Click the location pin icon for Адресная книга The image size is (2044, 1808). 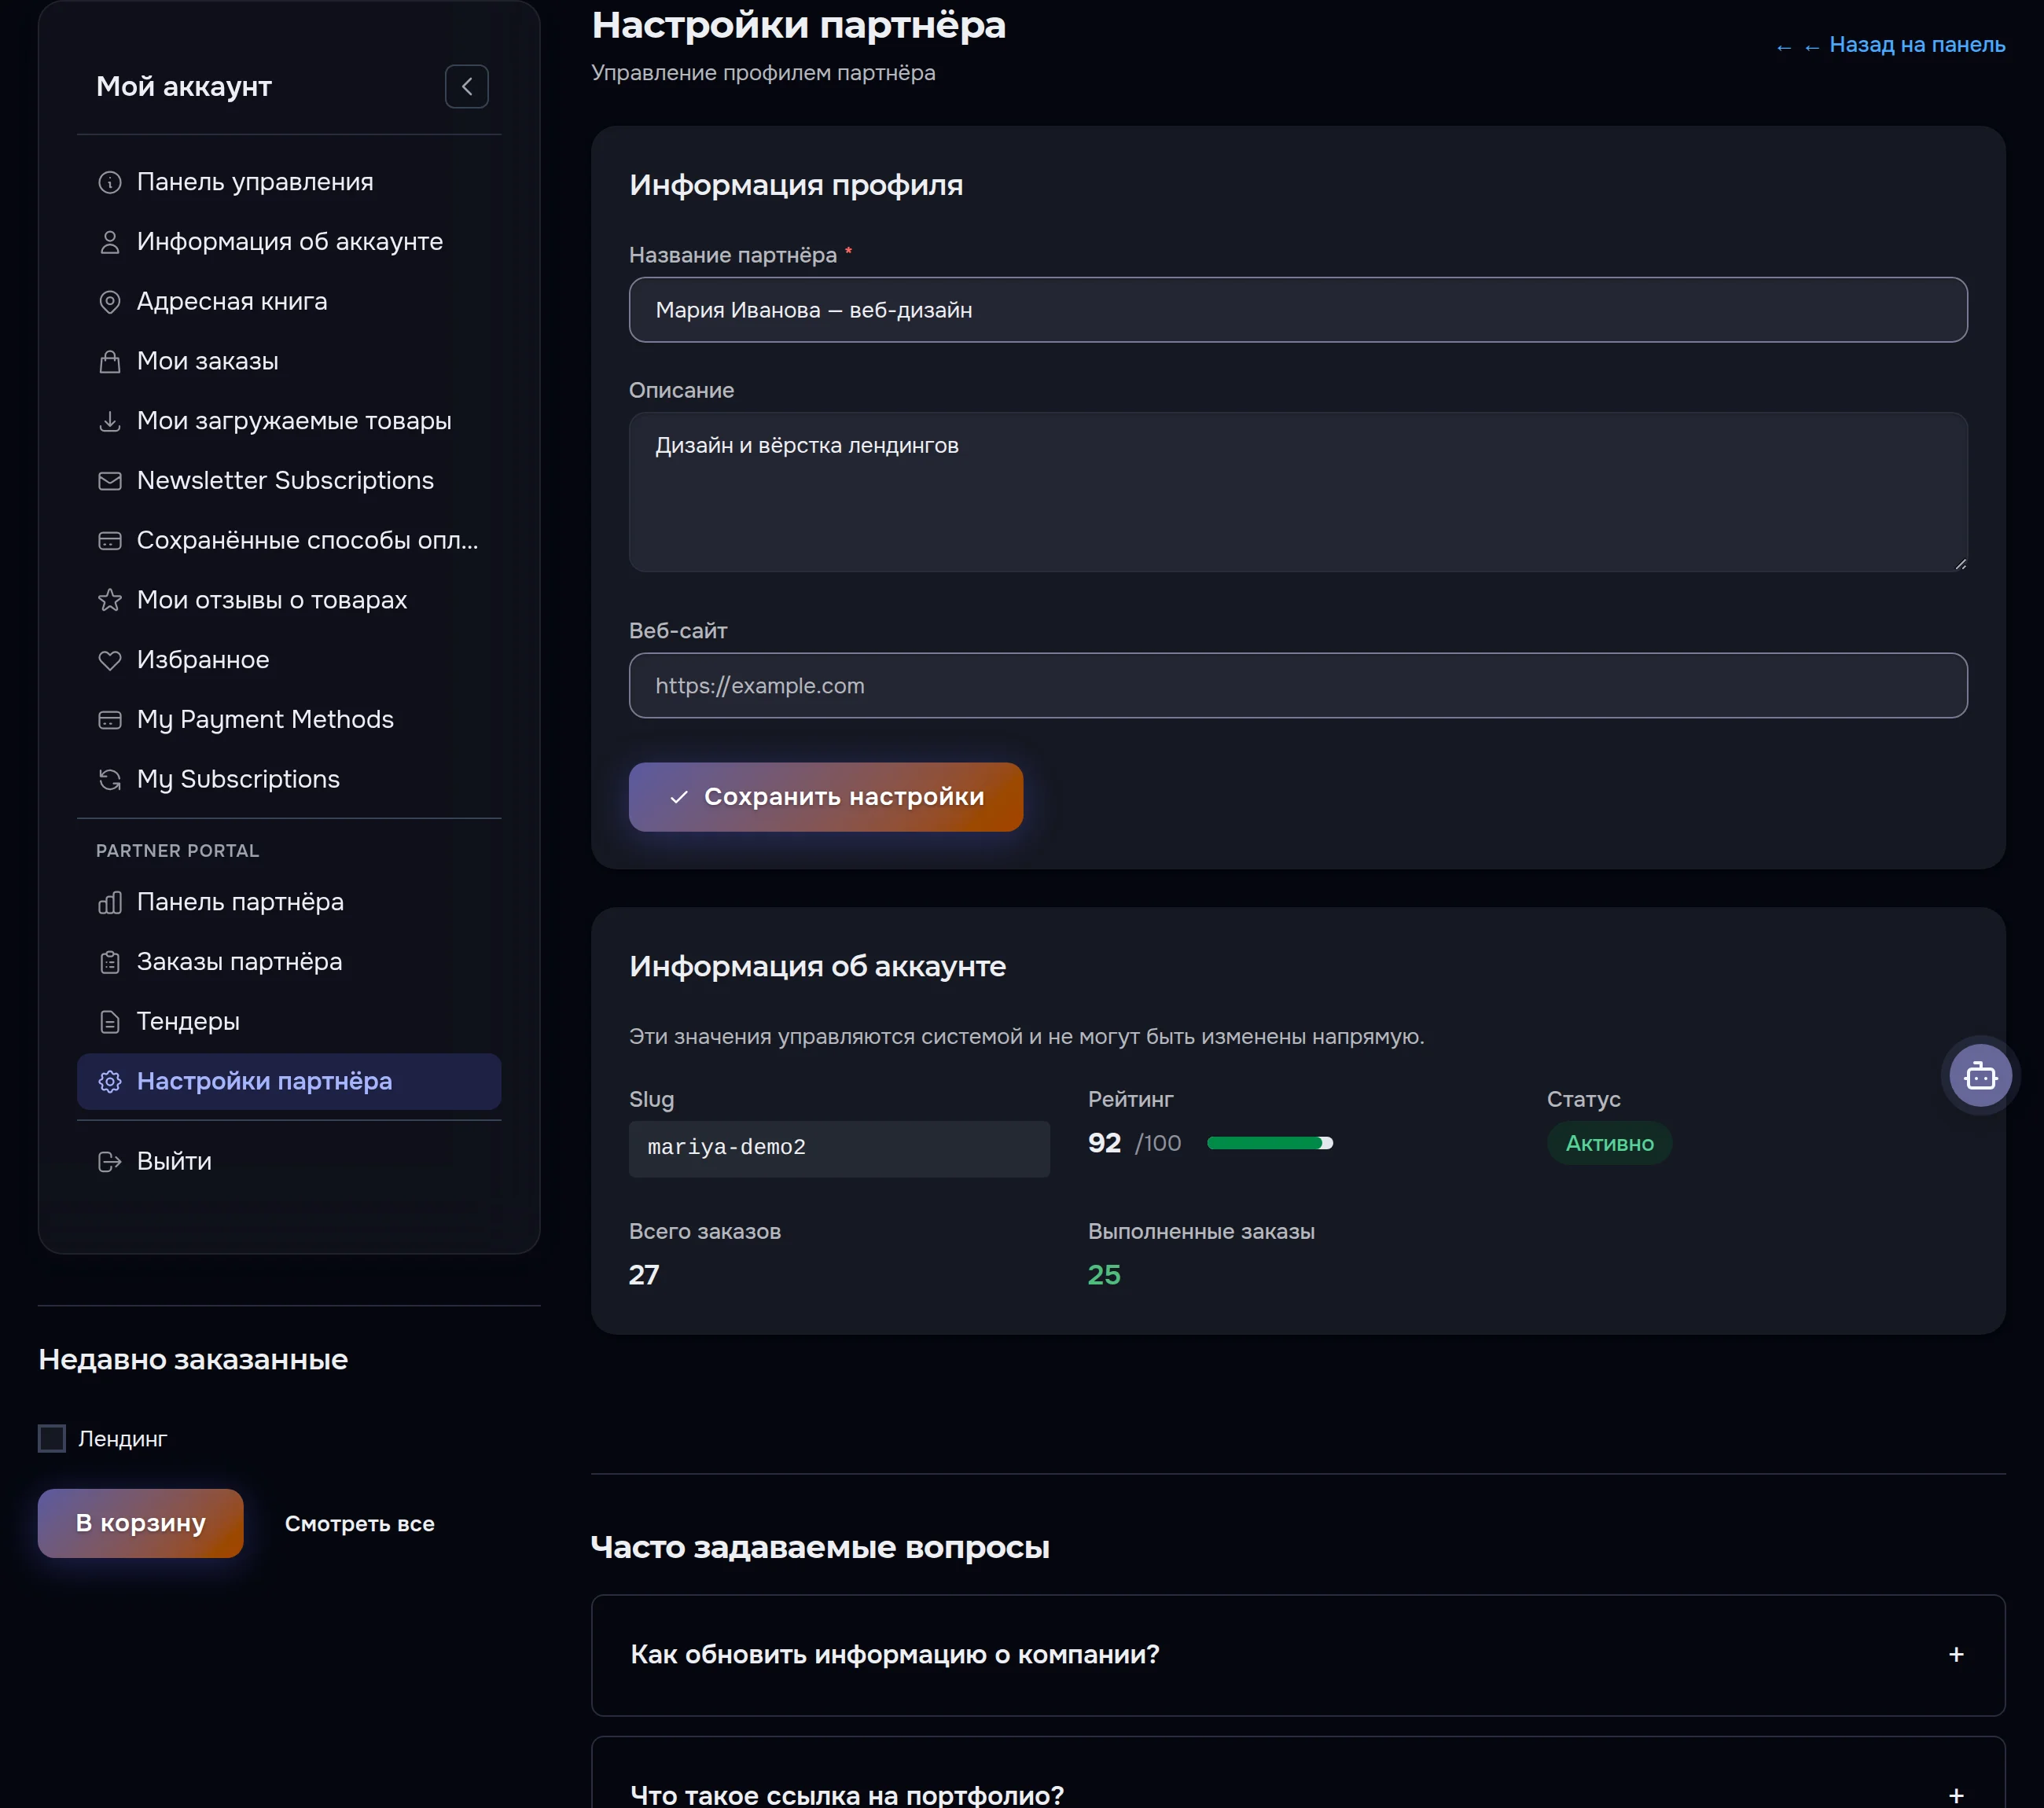[110, 302]
